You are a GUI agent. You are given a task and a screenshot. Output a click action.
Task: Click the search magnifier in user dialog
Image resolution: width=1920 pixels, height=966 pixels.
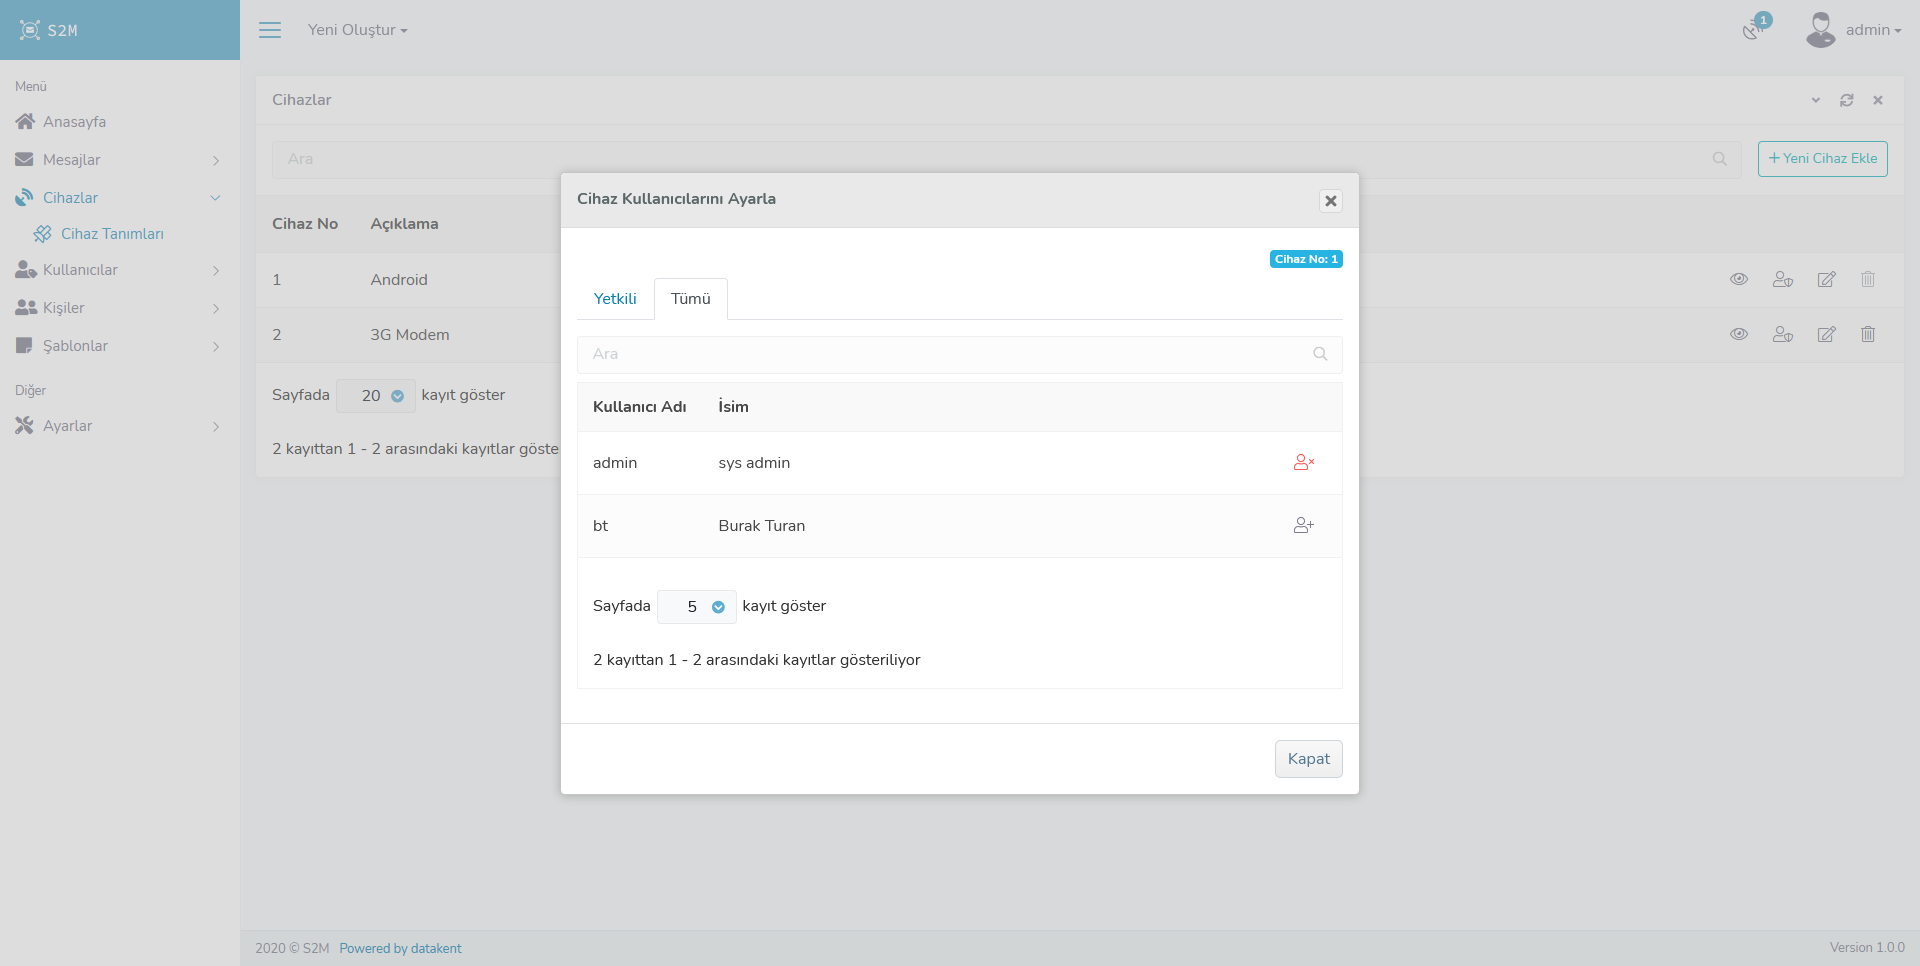1320,354
